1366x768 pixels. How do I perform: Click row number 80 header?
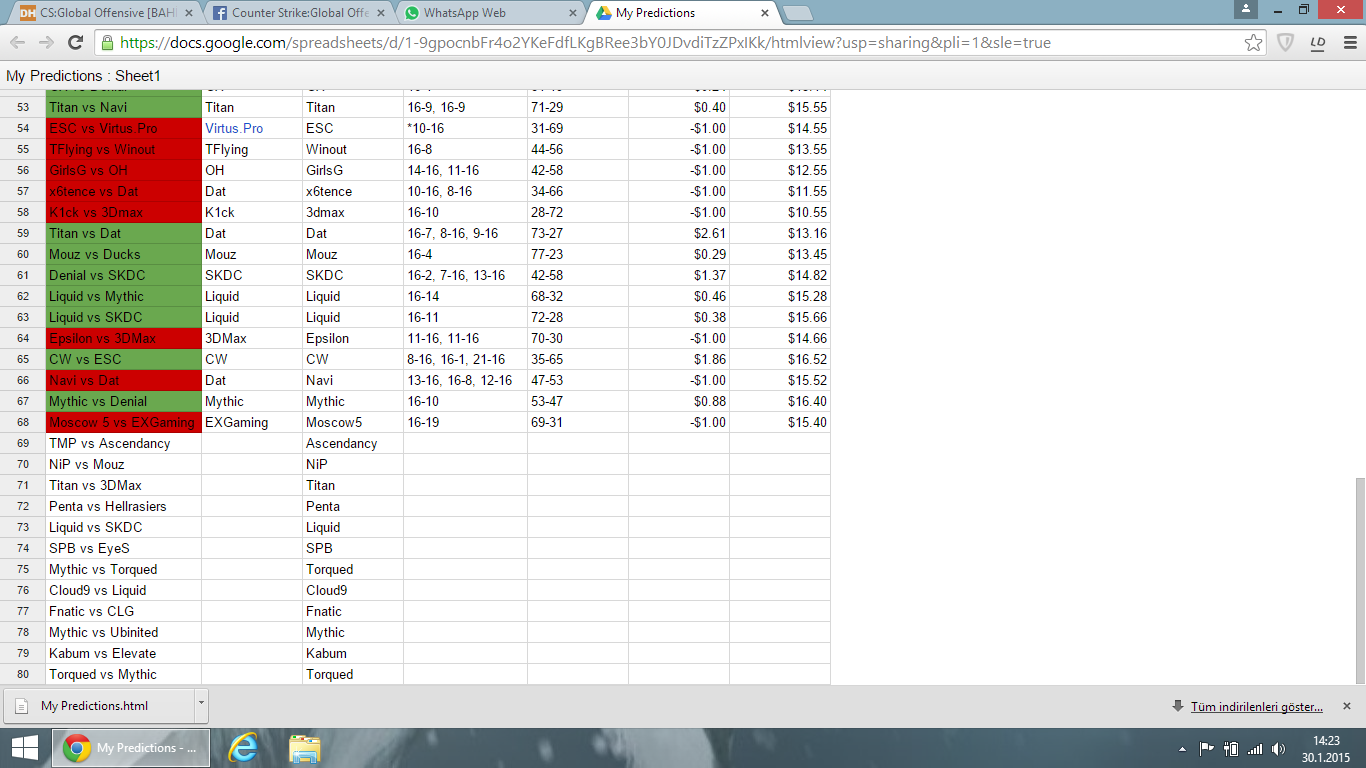click(23, 674)
